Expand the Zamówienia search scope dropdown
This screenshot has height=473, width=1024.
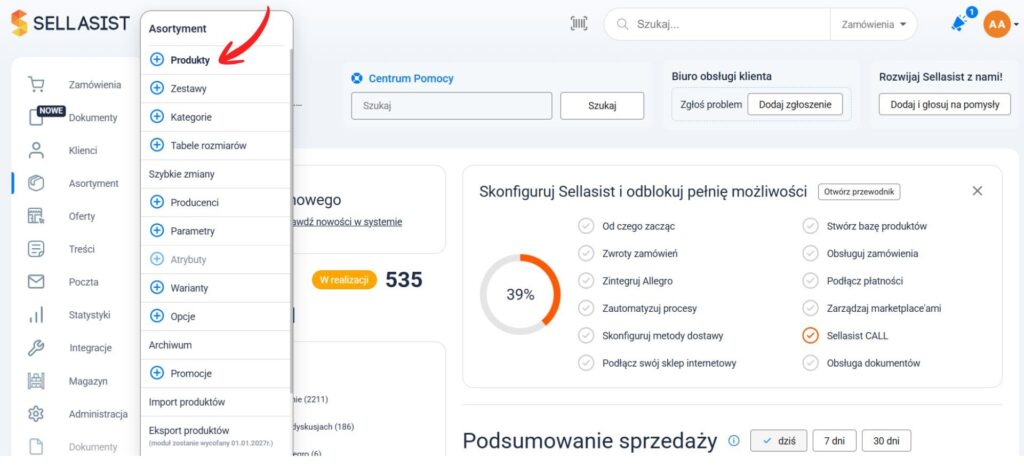874,24
